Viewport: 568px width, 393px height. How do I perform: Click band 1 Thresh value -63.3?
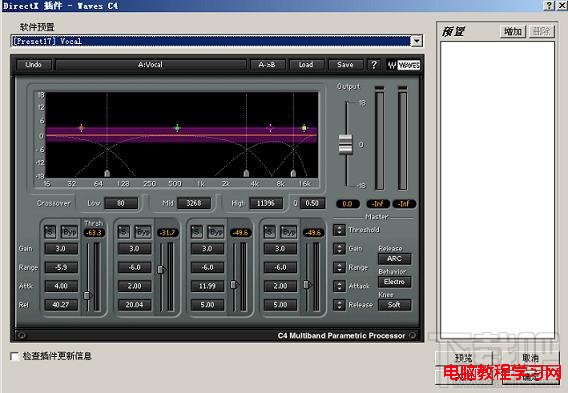[94, 233]
